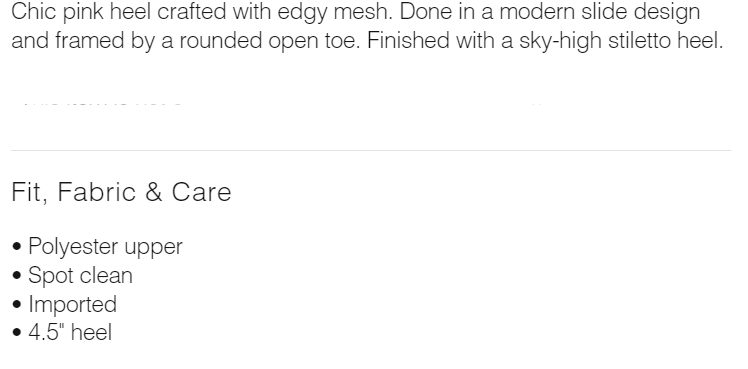Click the phrase rounded open toe
This screenshot has height=369, width=748.
(269, 41)
